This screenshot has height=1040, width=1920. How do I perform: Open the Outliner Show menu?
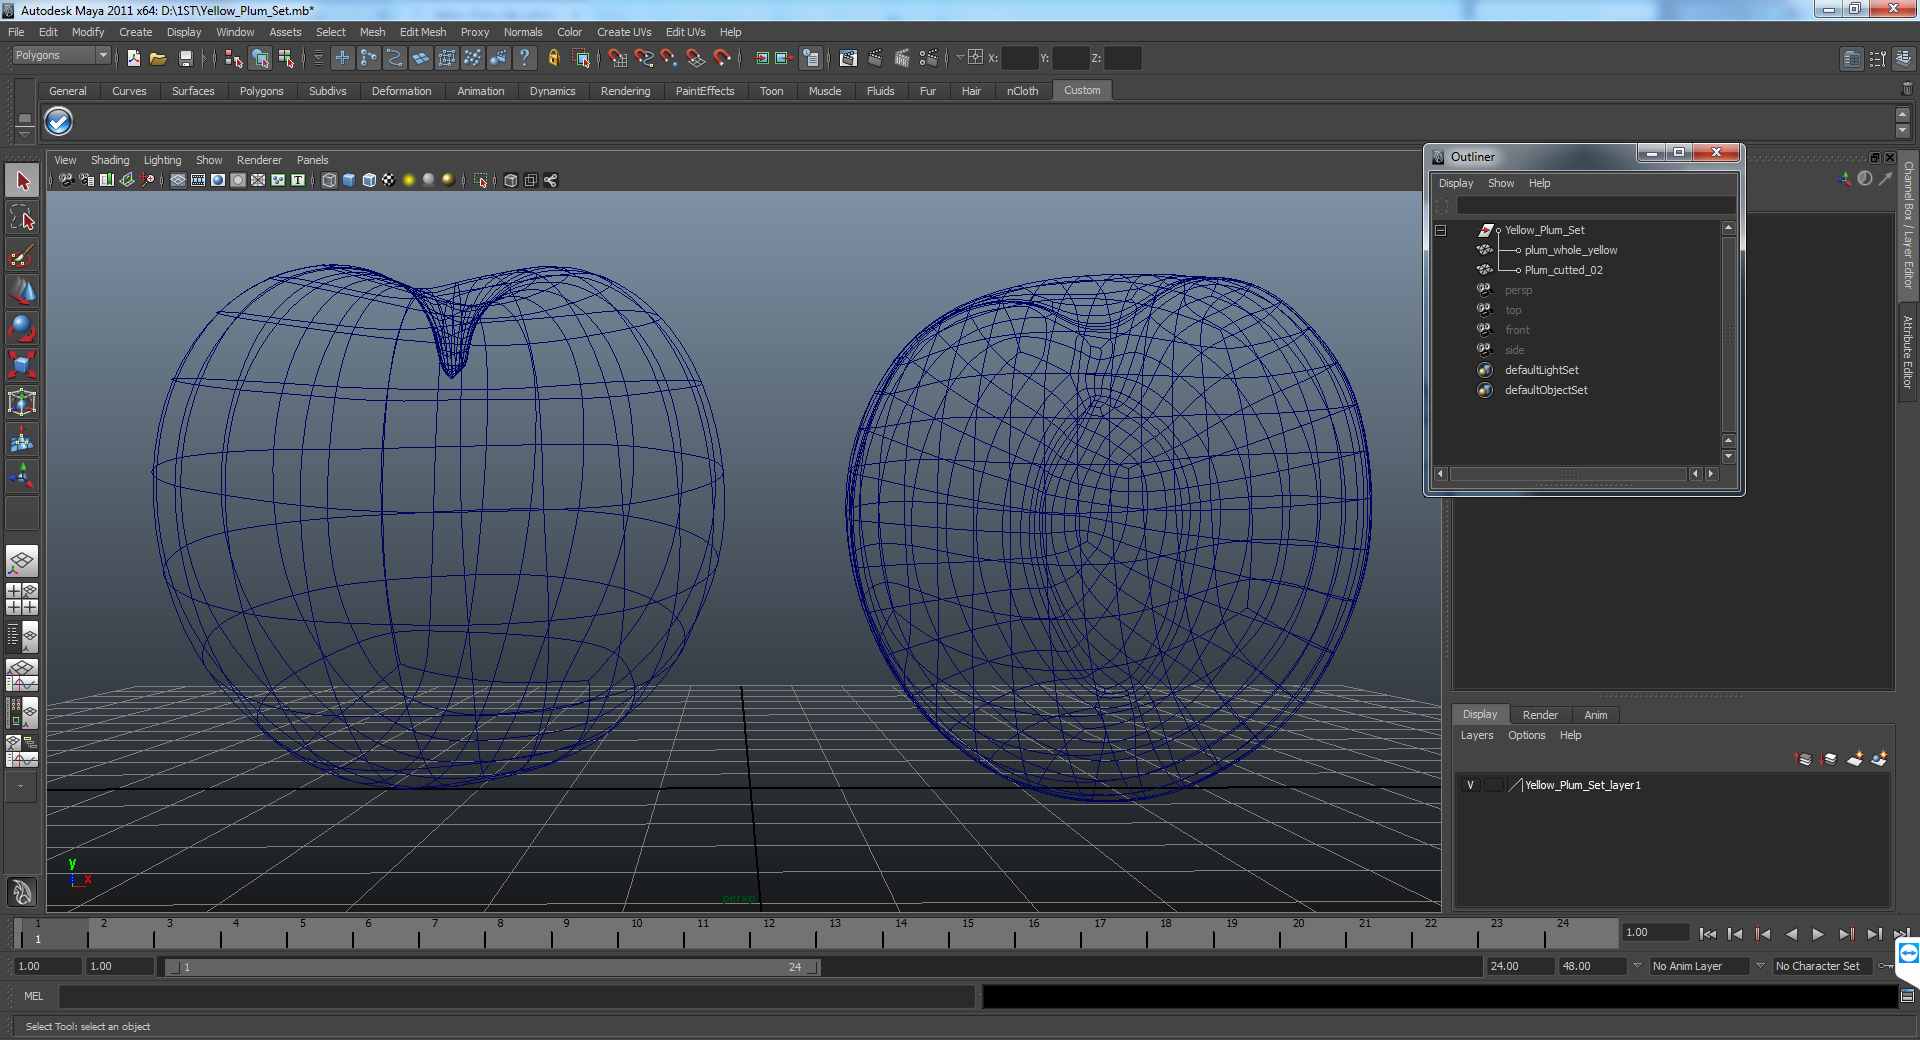1500,183
